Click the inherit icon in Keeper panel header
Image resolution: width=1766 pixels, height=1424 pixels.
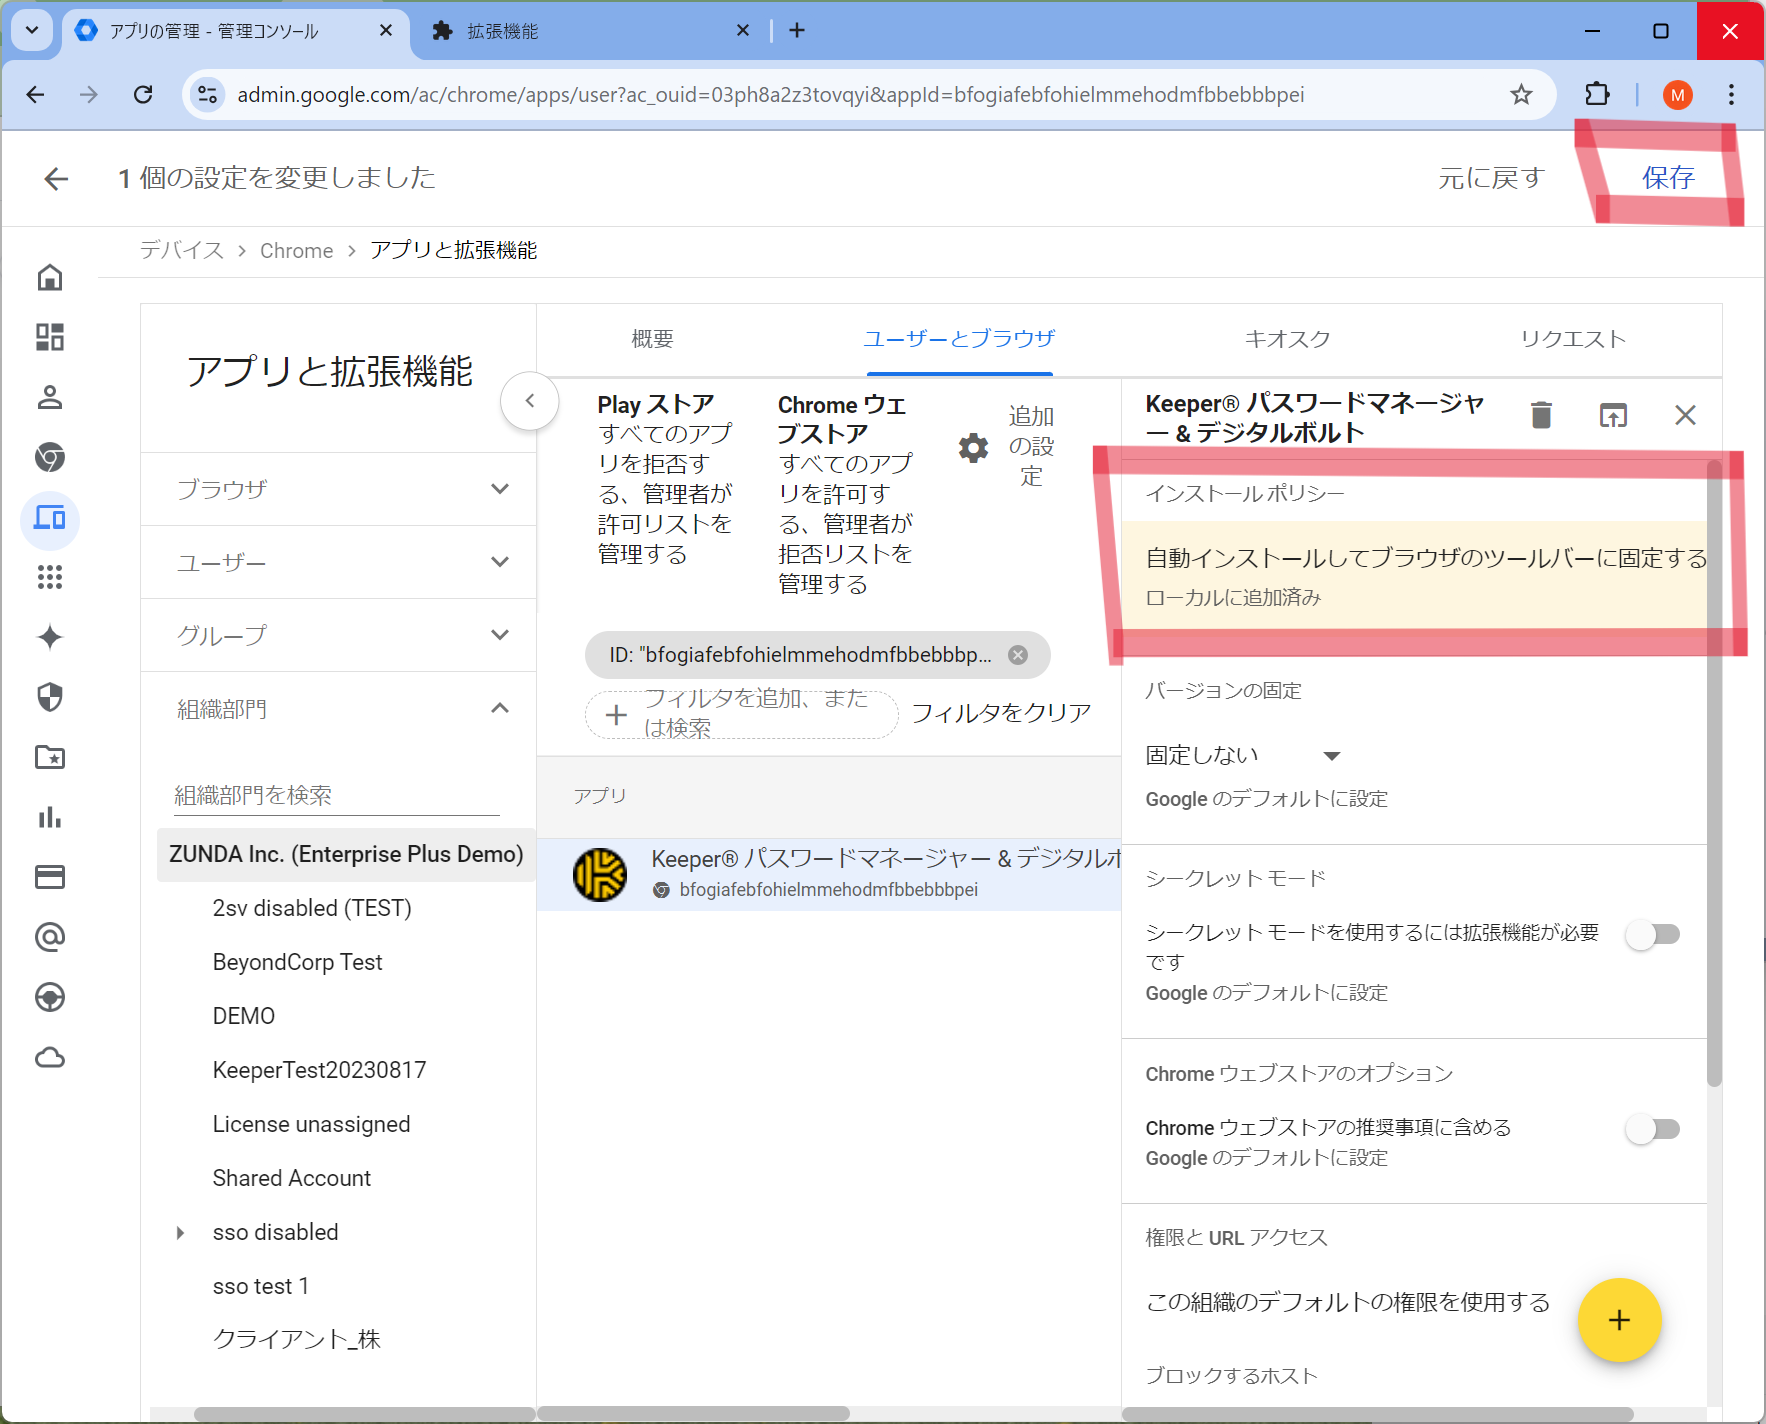[x=1613, y=415]
